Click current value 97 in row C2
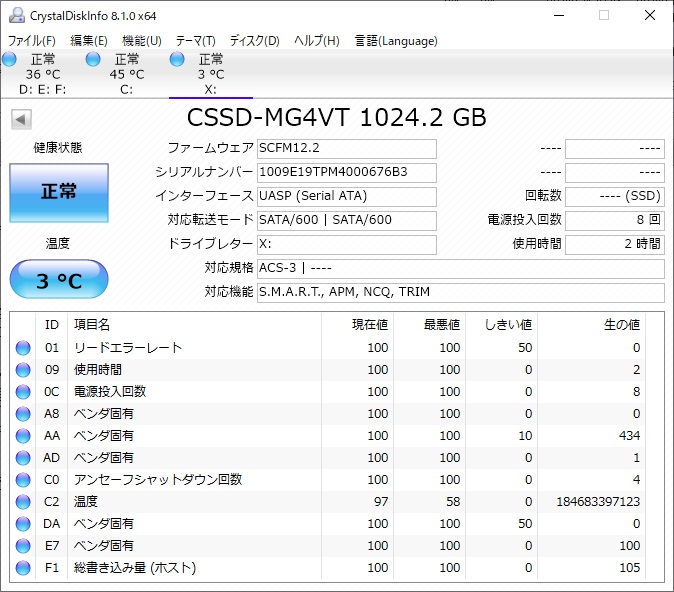Viewport: 674px width, 592px height. [x=381, y=502]
